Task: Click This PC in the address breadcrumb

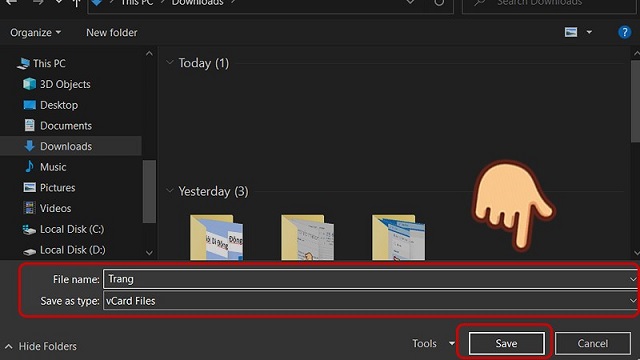Action: [x=137, y=2]
